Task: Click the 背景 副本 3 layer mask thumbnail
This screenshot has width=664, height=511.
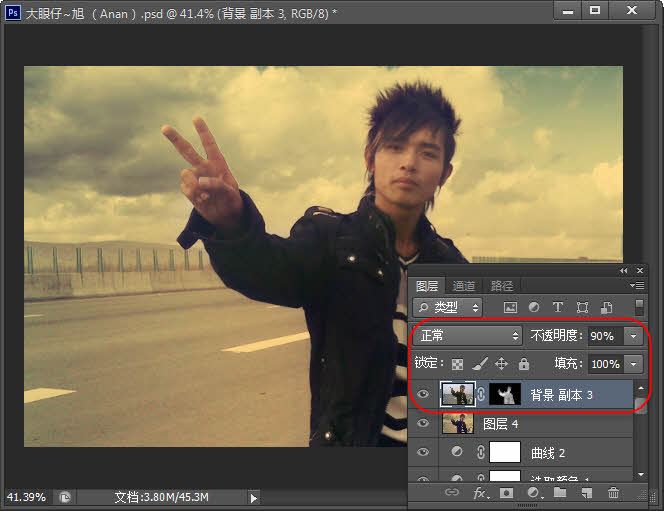Action: click(x=505, y=395)
